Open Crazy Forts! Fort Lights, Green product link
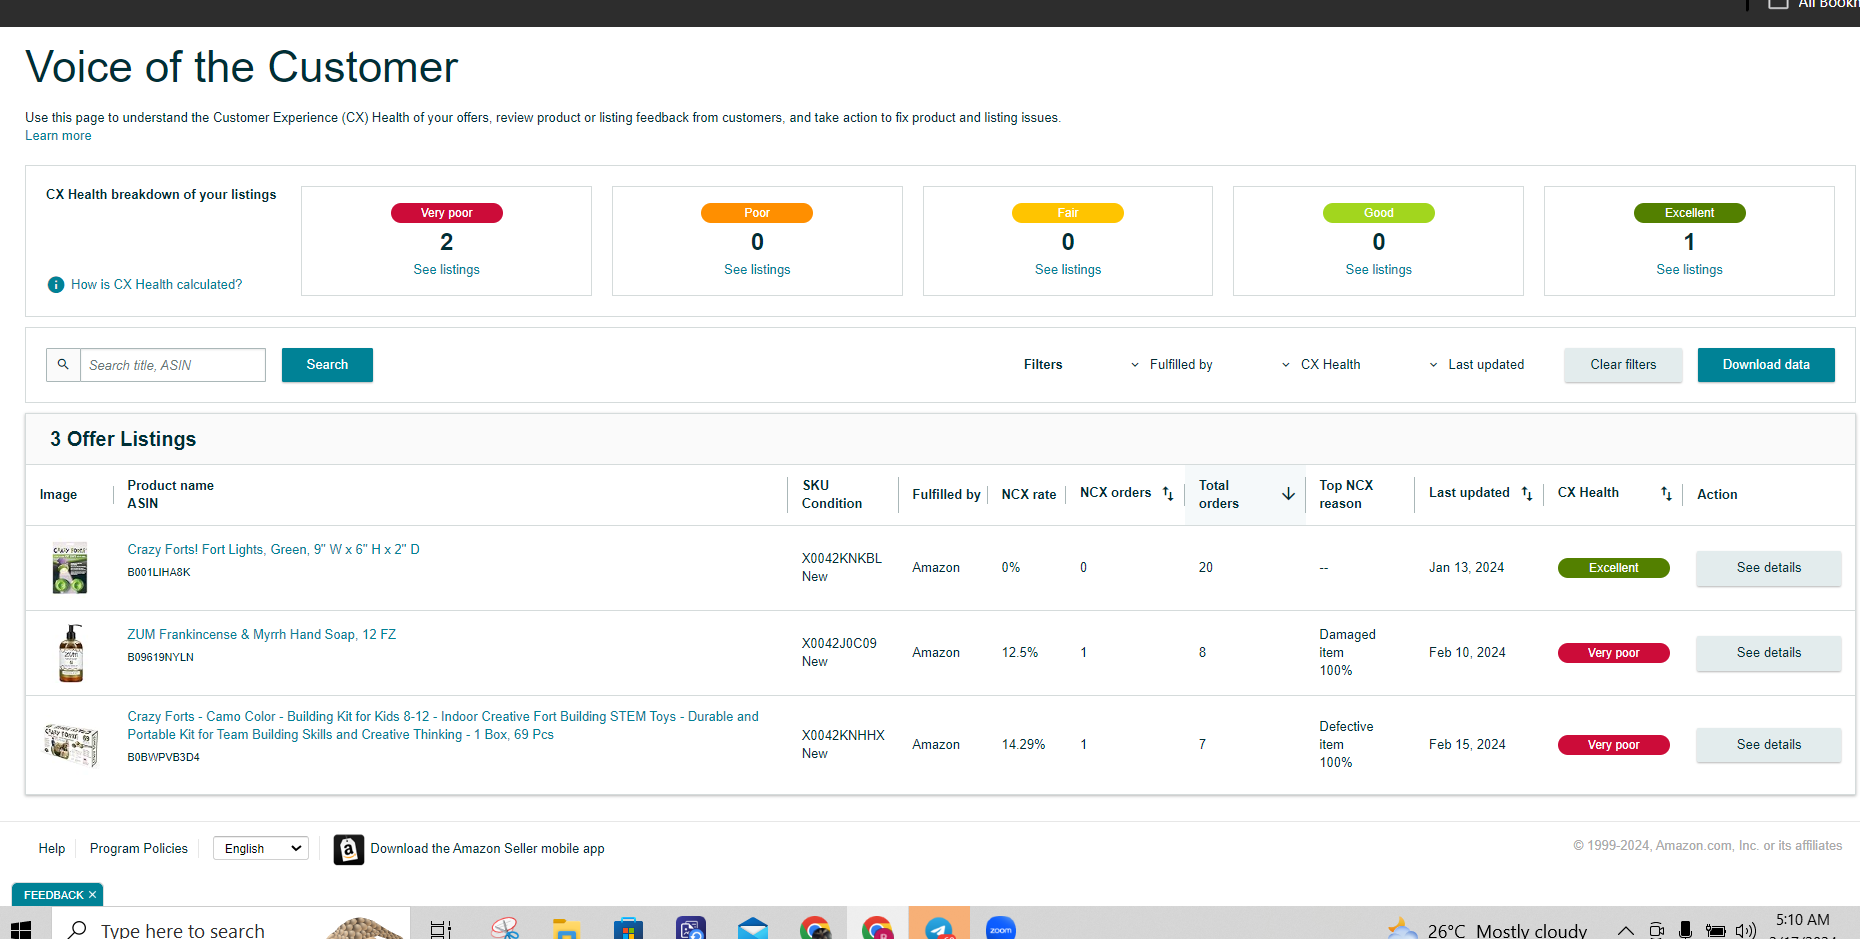This screenshot has width=1860, height=939. point(273,550)
